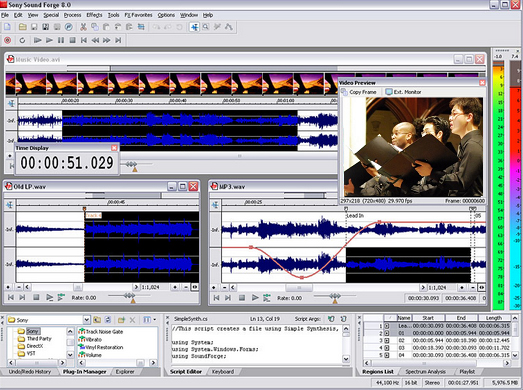This screenshot has width=523, height=390.
Task: Select the Vibrato plug-in
Action: click(x=90, y=339)
